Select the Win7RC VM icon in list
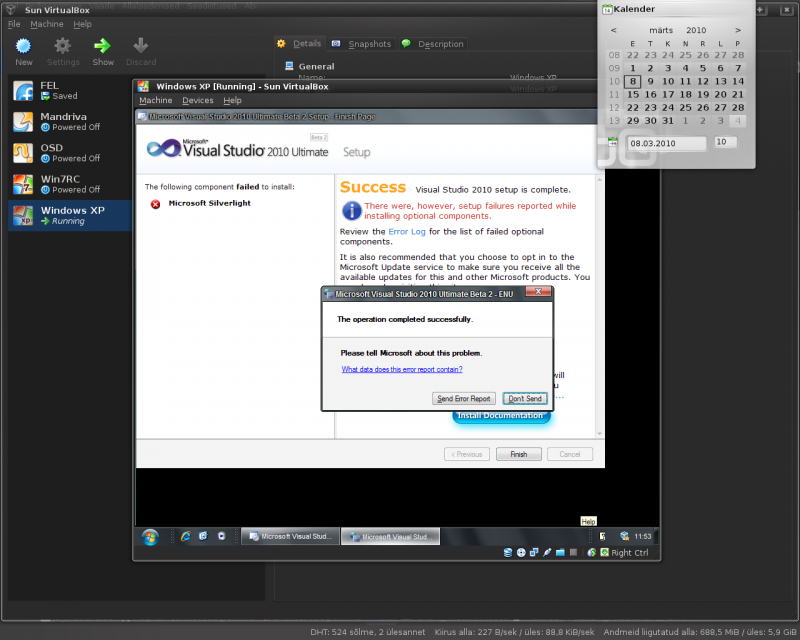This screenshot has width=800, height=640. (x=23, y=184)
